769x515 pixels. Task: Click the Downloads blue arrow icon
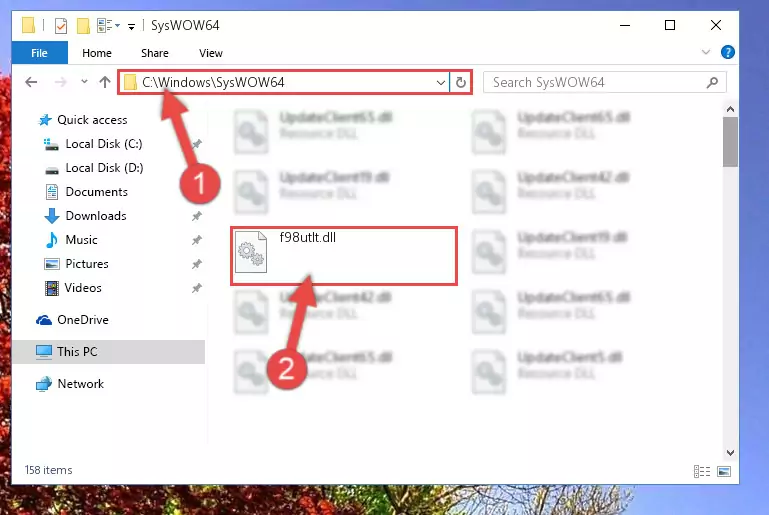(51, 216)
